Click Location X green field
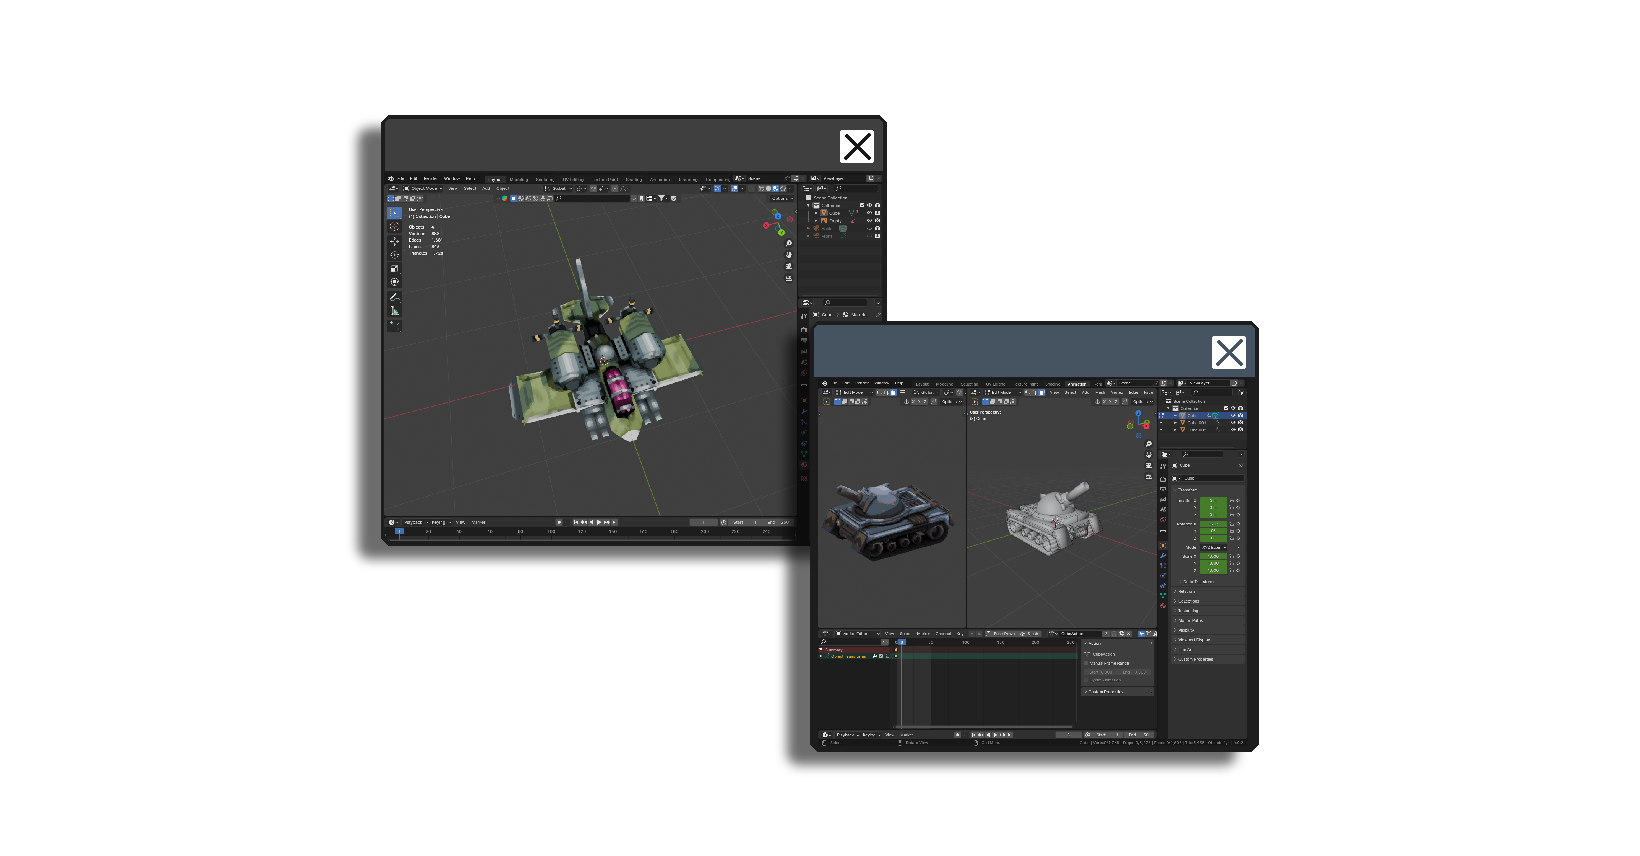Viewport: 1640px width, 856px height. tap(1214, 501)
